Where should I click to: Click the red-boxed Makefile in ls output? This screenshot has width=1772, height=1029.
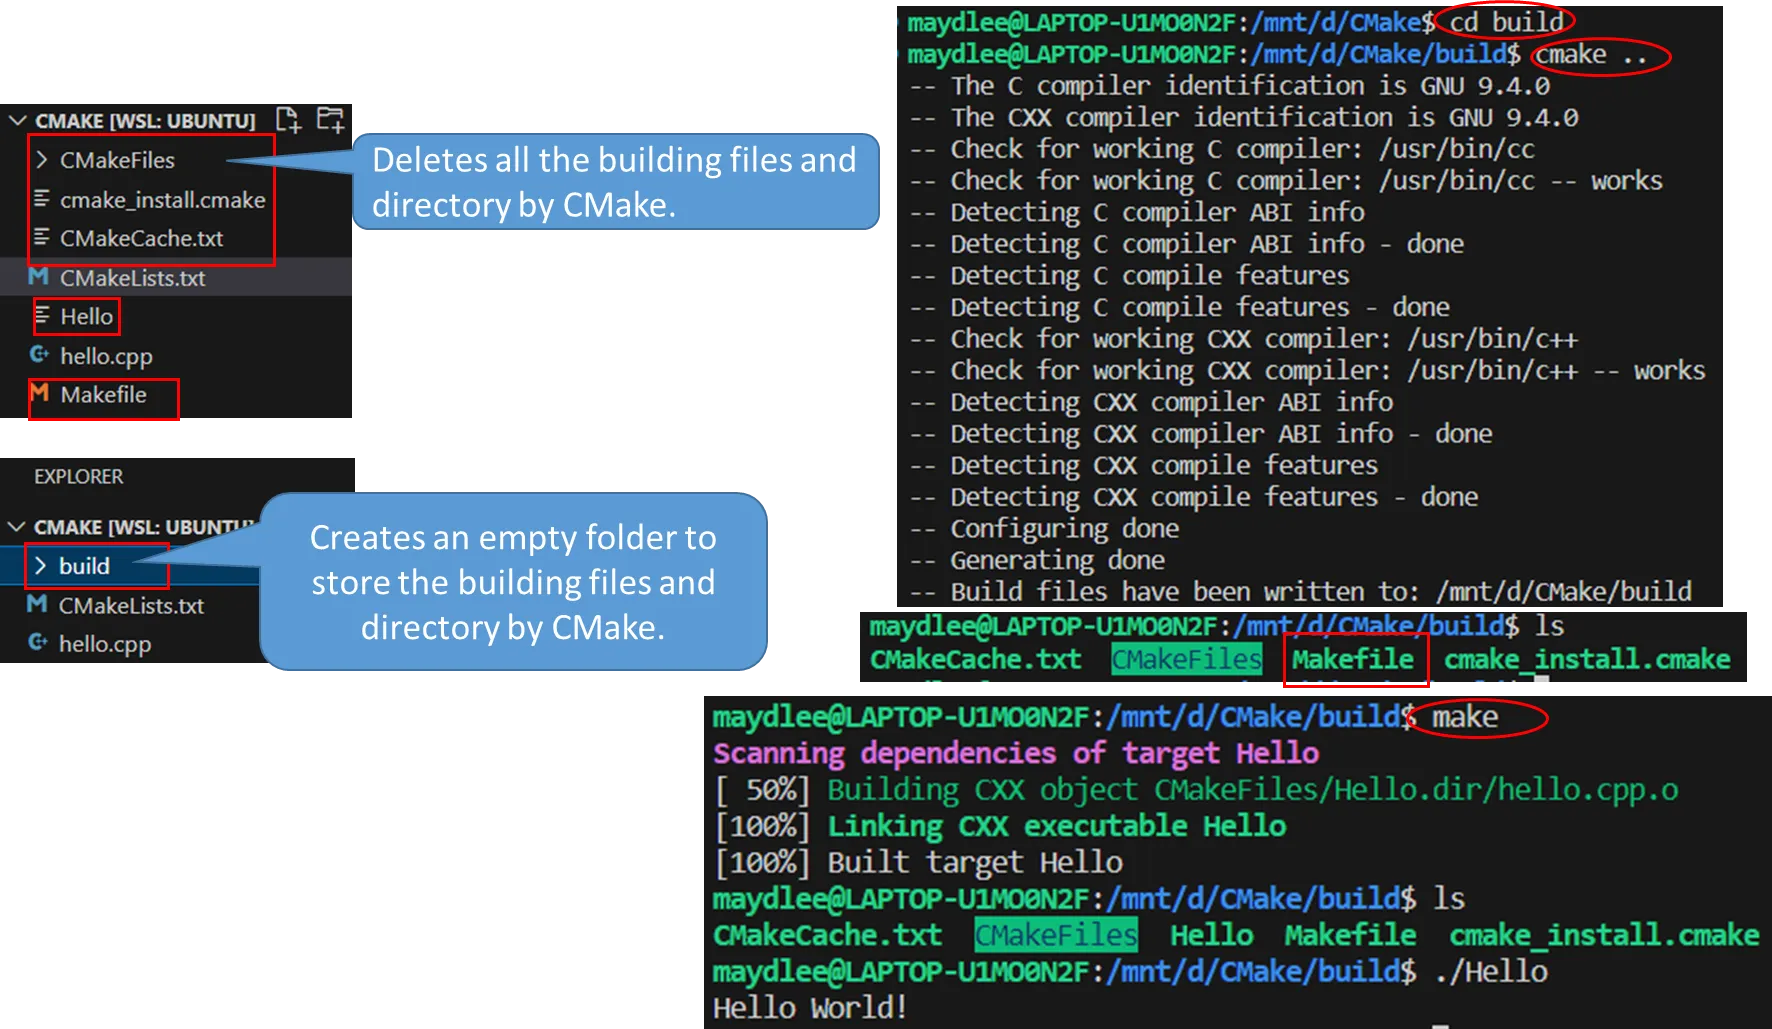[1352, 660]
